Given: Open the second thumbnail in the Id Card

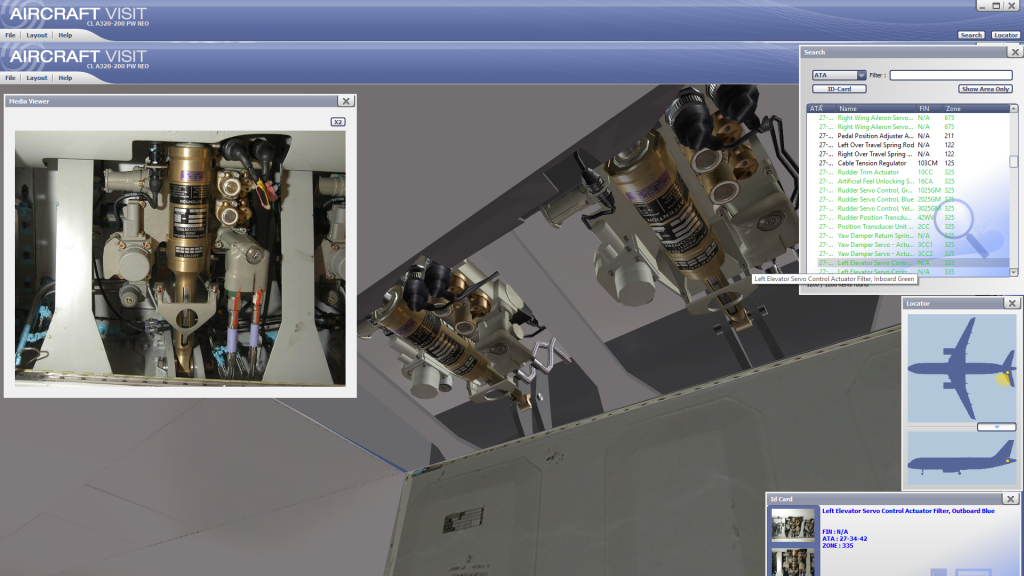Looking at the screenshot, I should pyautogui.click(x=793, y=562).
